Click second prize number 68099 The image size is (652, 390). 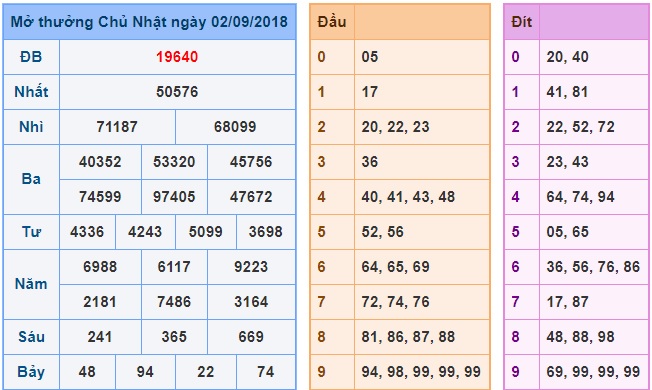(235, 127)
